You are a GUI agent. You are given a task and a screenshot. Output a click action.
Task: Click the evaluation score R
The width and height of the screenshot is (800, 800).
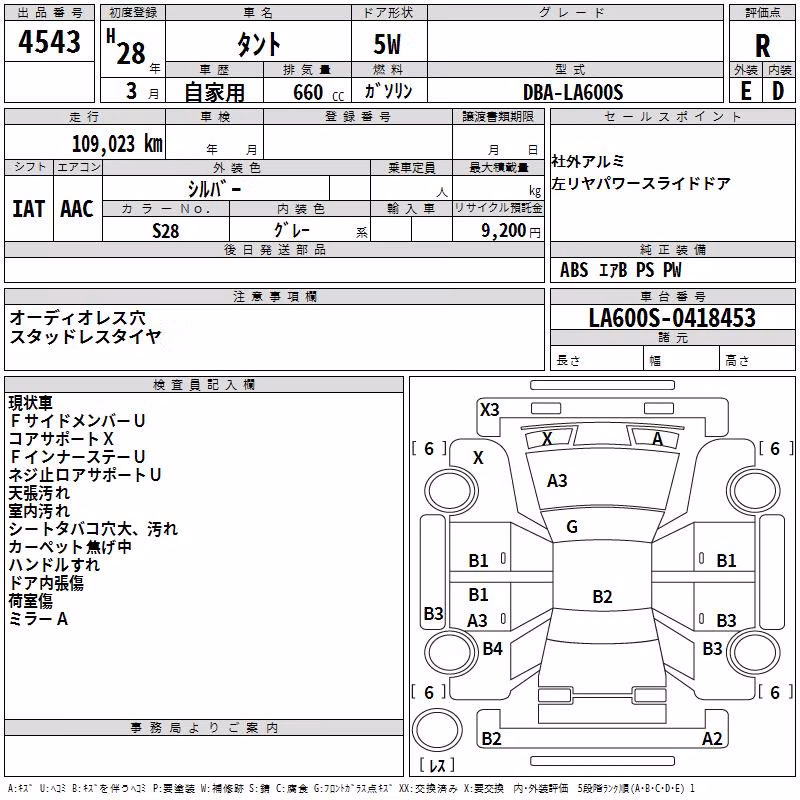click(x=762, y=46)
